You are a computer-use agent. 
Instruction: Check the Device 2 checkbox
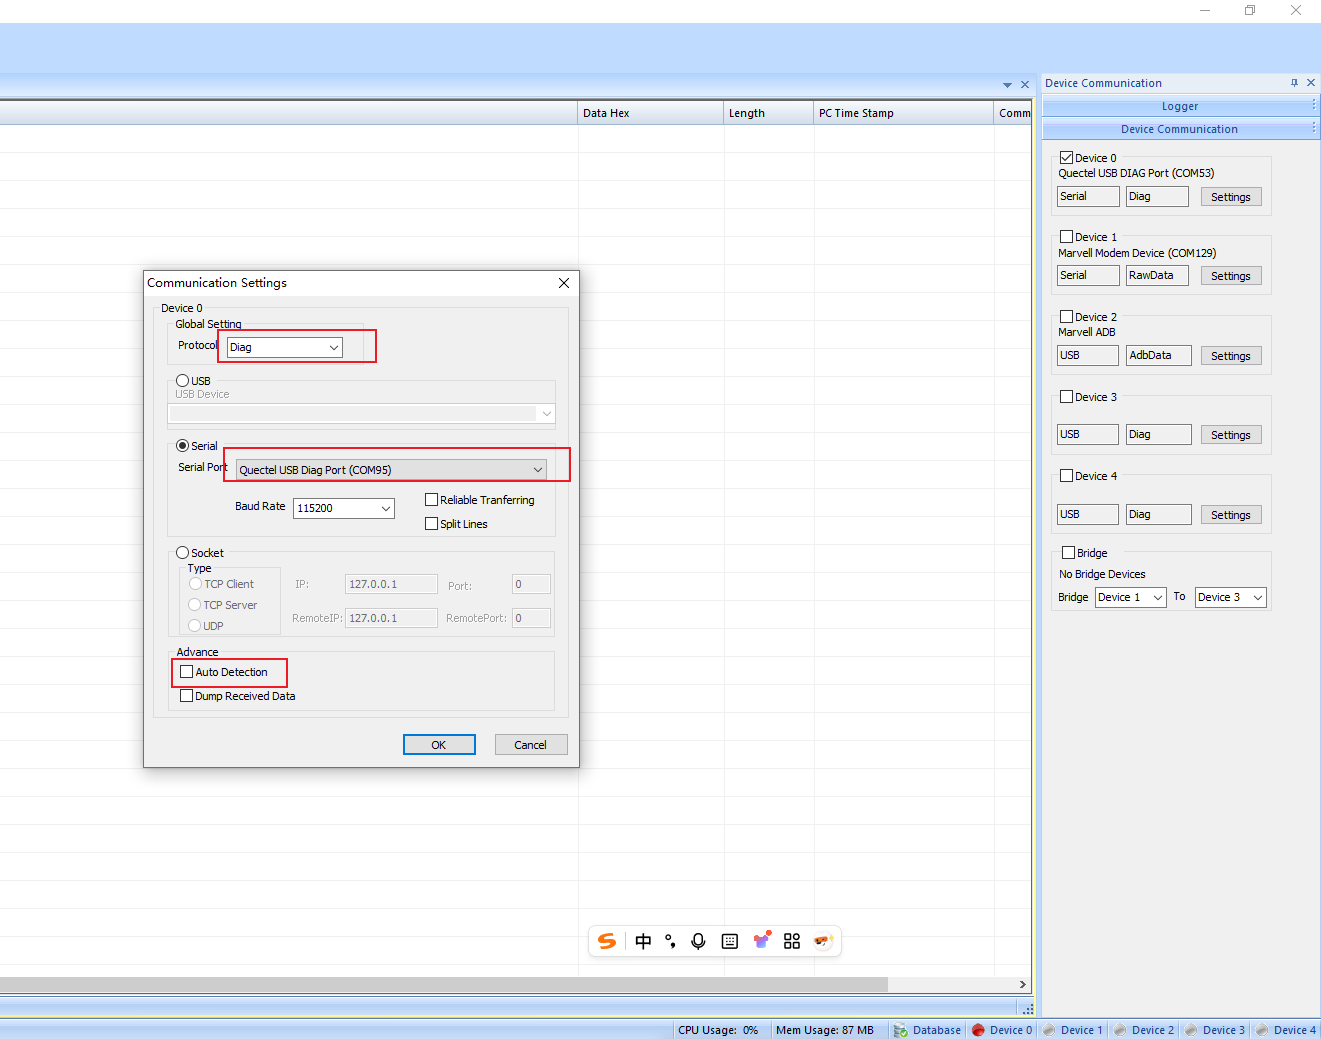[1067, 317]
